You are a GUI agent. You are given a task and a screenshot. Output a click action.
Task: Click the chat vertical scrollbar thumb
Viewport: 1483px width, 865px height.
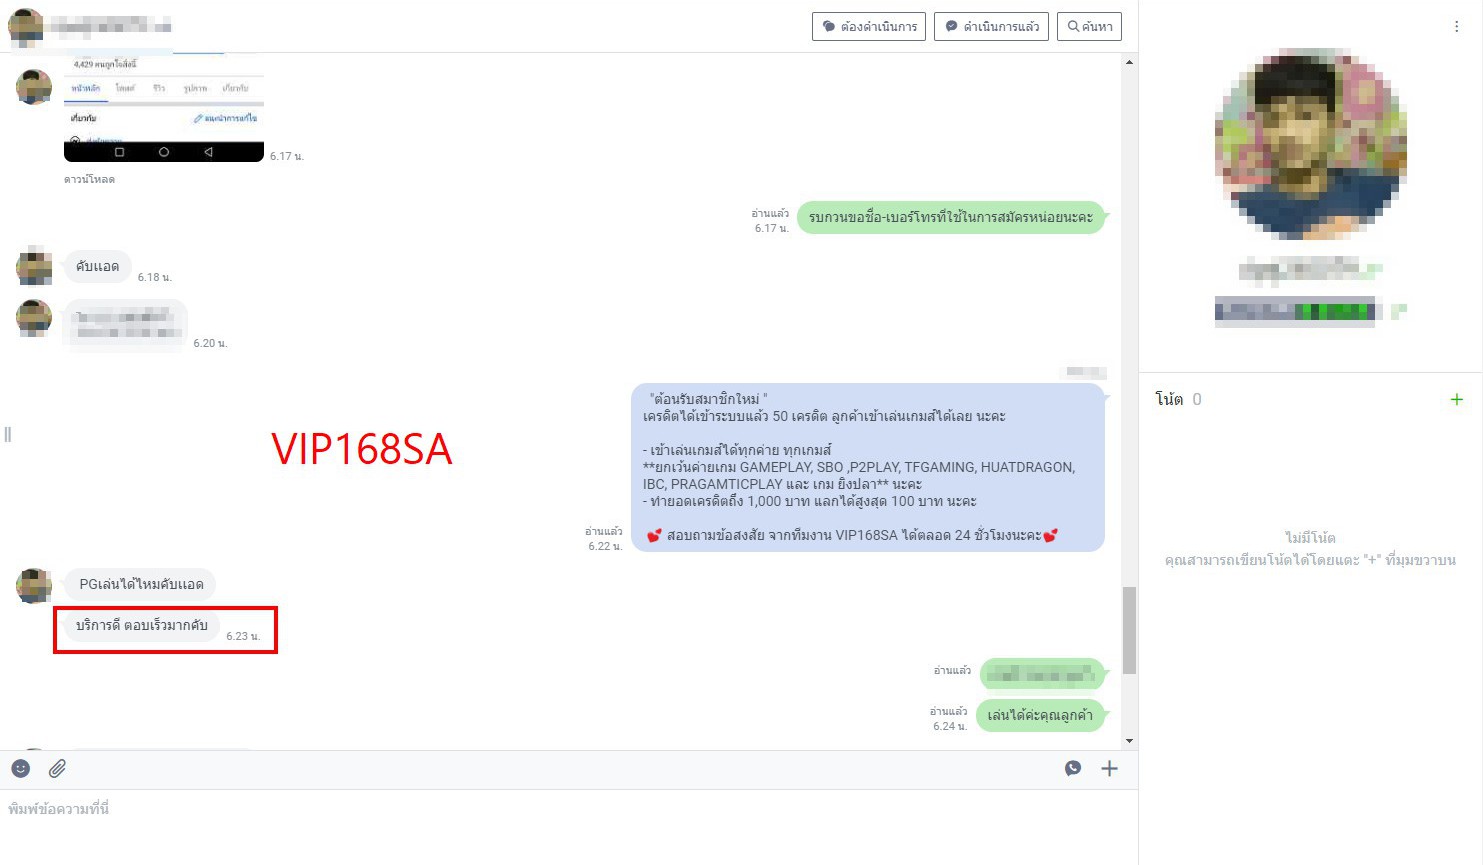click(x=1129, y=630)
